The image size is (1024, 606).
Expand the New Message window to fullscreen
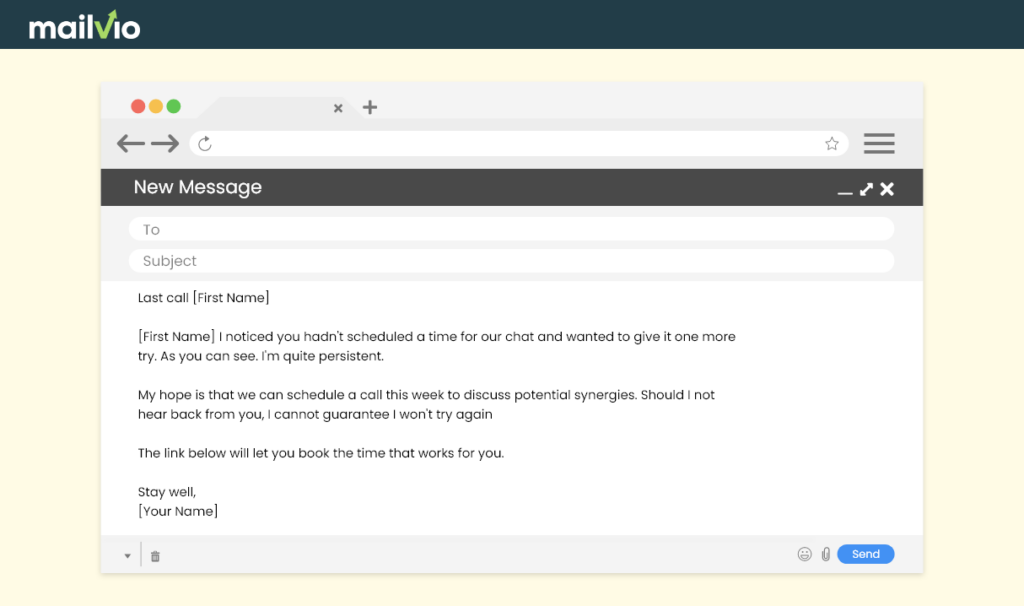(x=866, y=189)
